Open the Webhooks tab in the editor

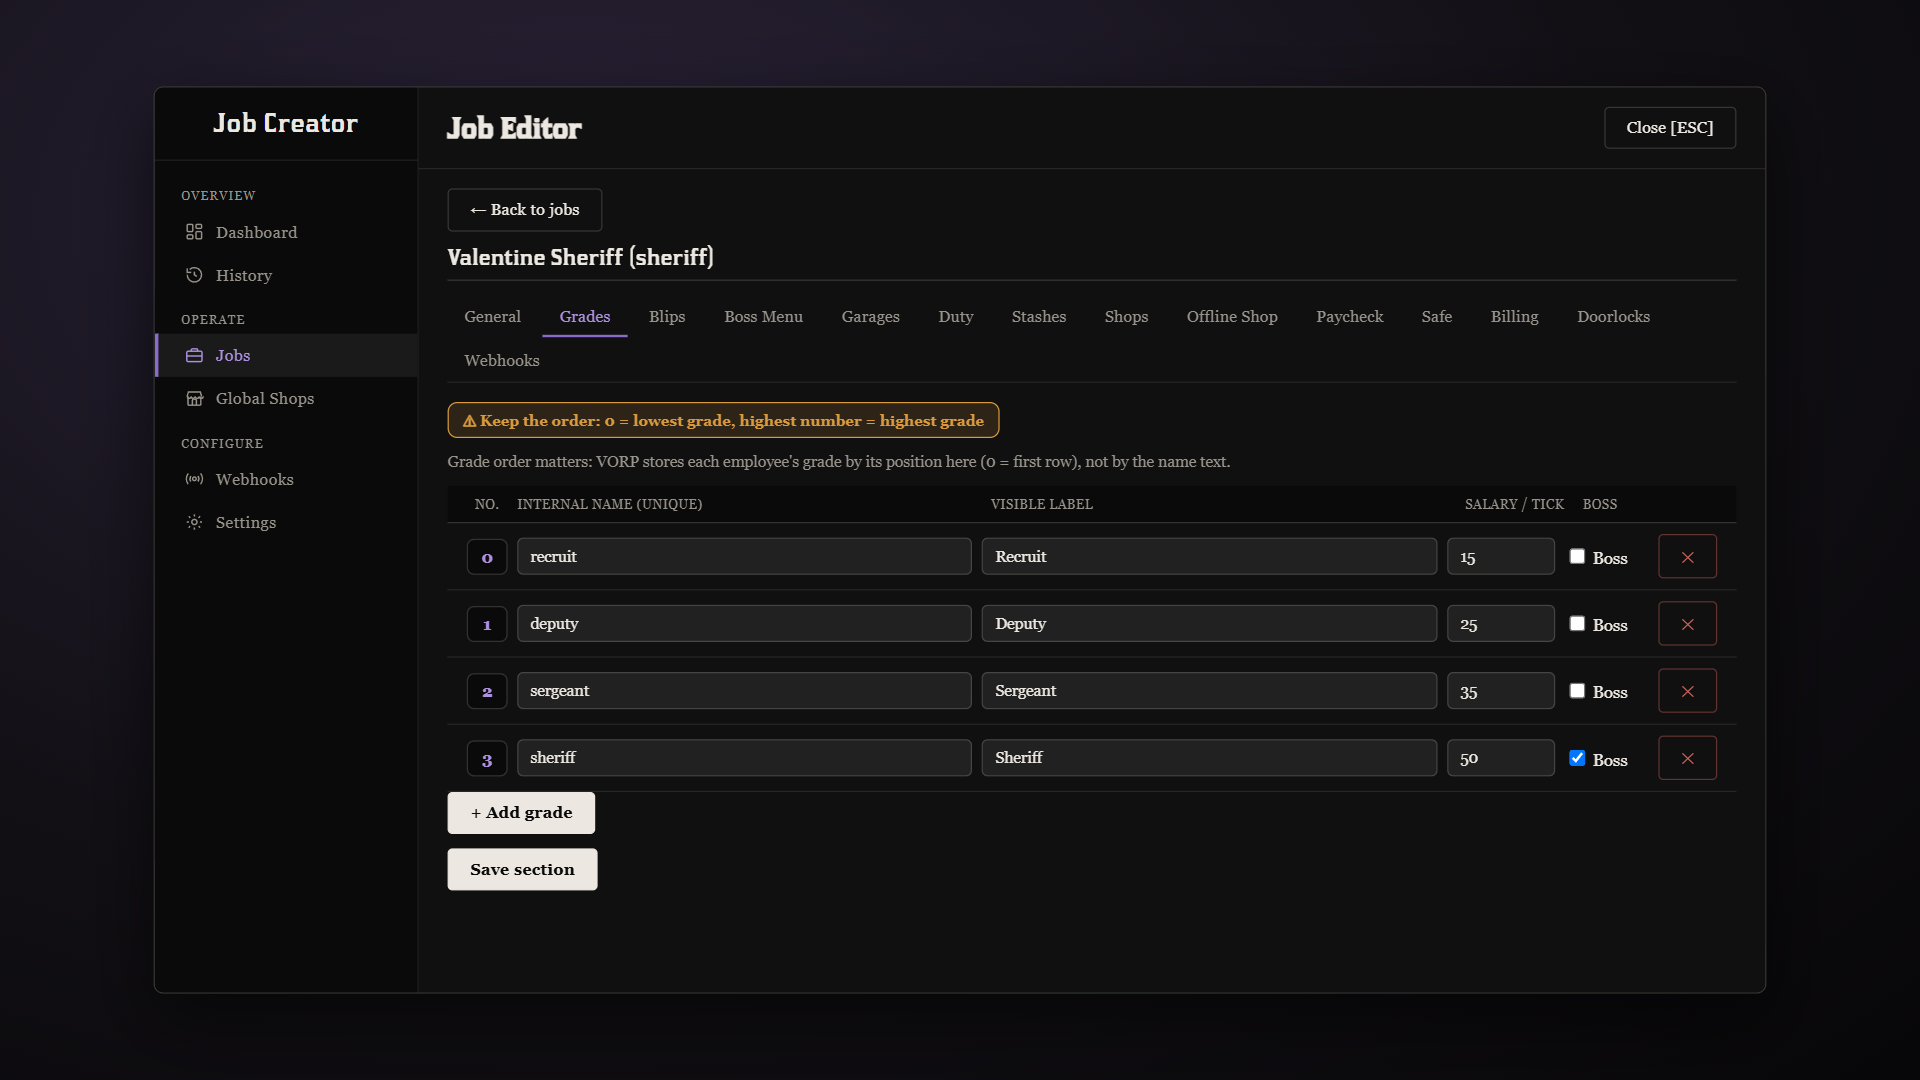point(501,361)
